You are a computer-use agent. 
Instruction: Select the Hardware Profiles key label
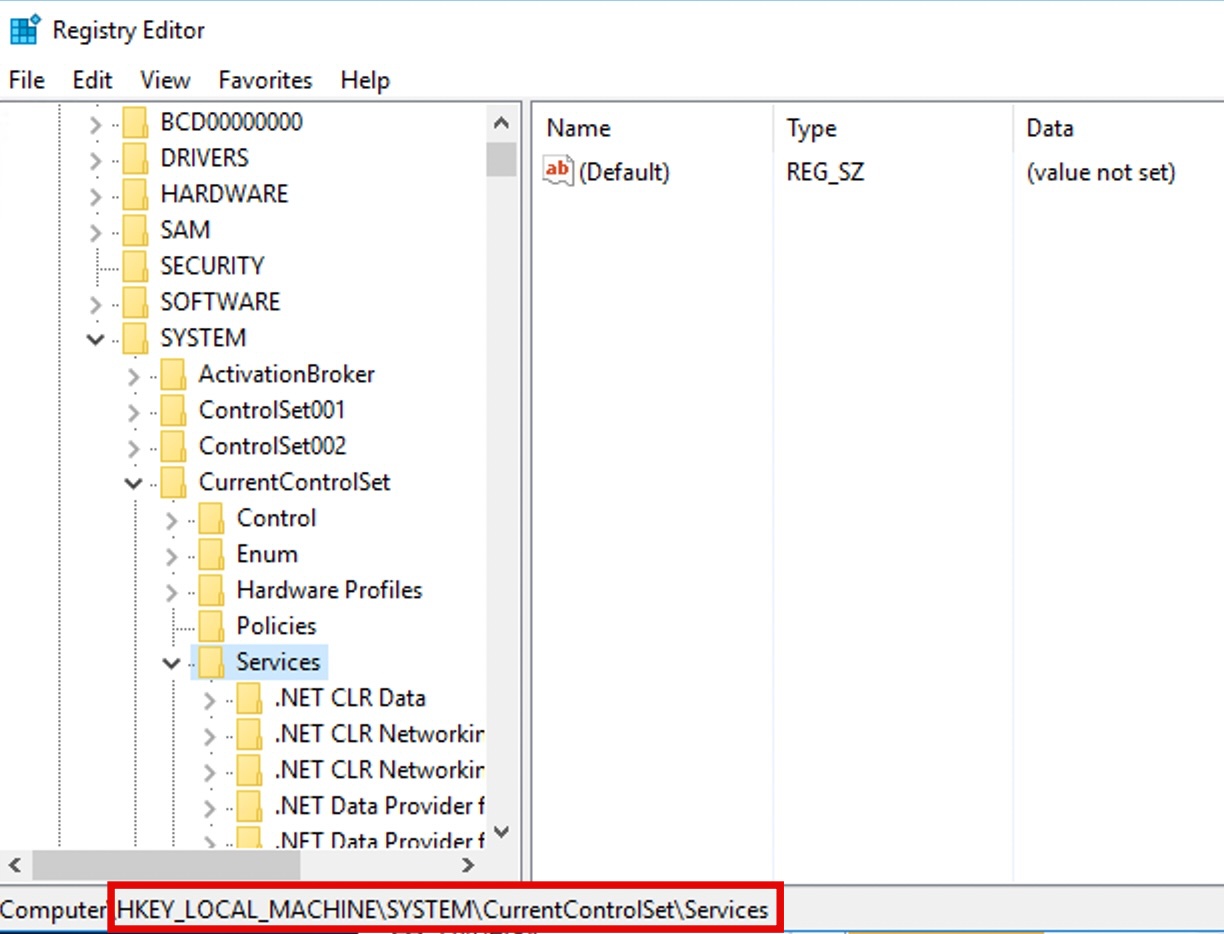(x=329, y=590)
